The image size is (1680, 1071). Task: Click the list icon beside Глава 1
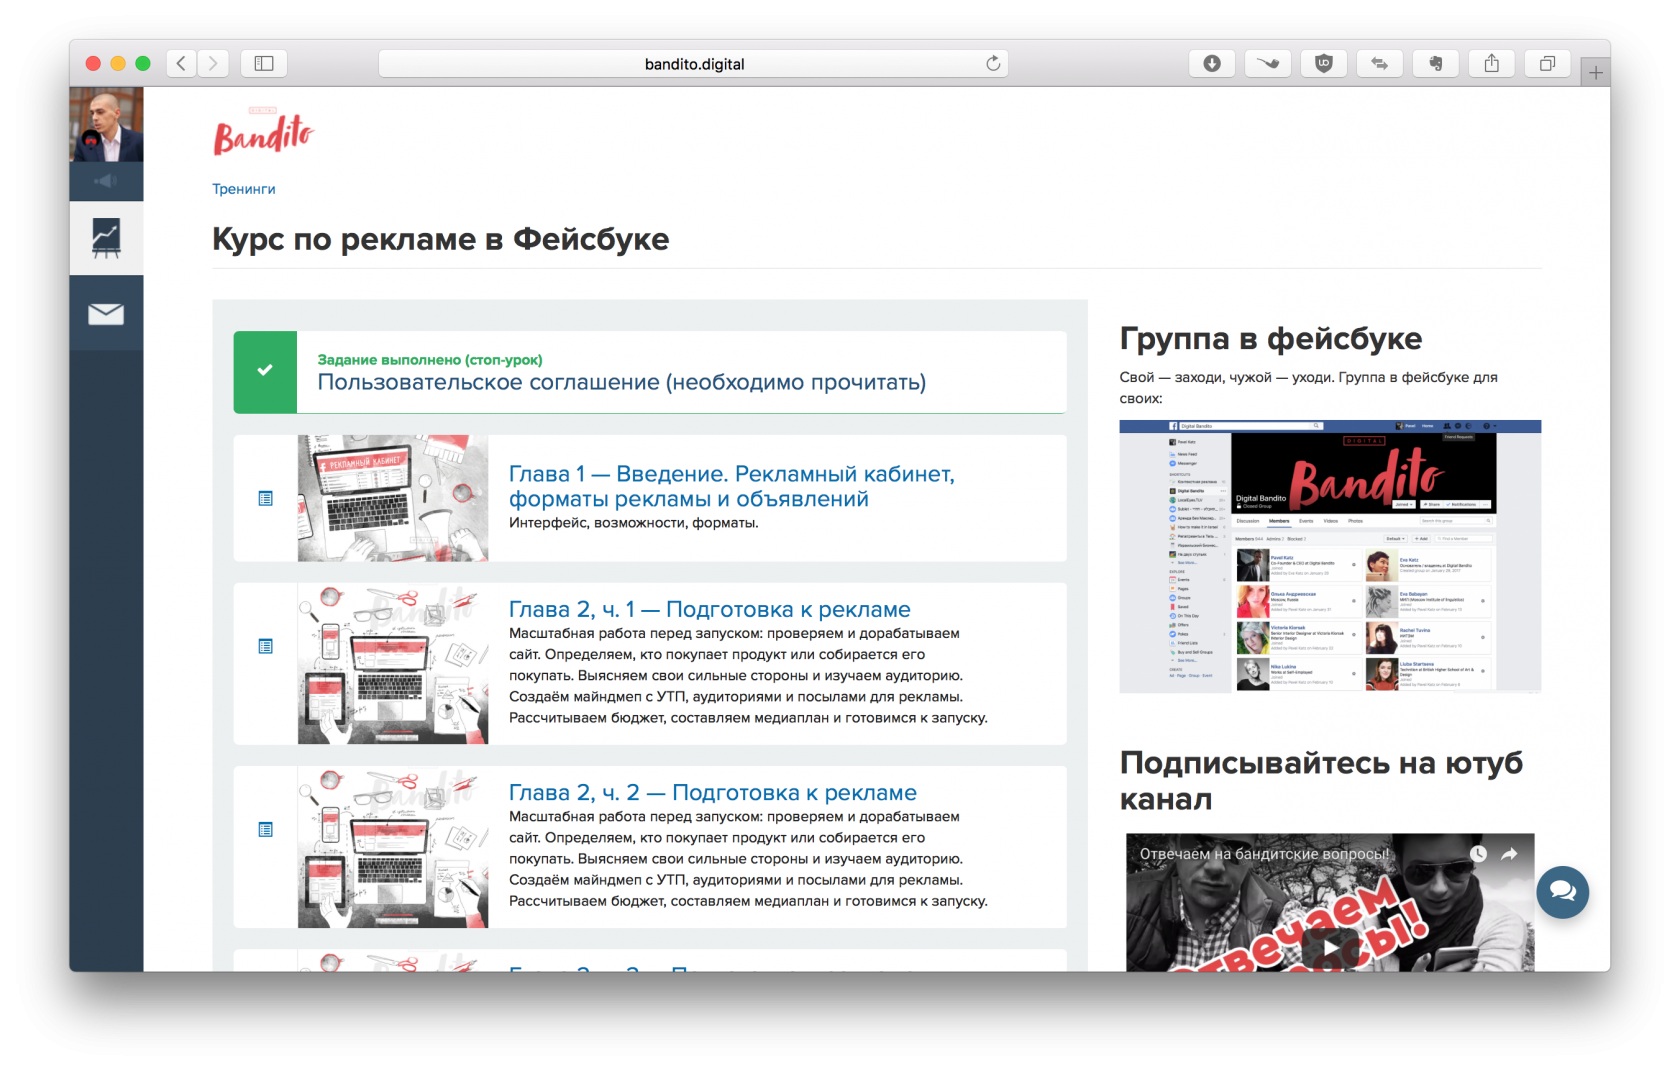[265, 498]
